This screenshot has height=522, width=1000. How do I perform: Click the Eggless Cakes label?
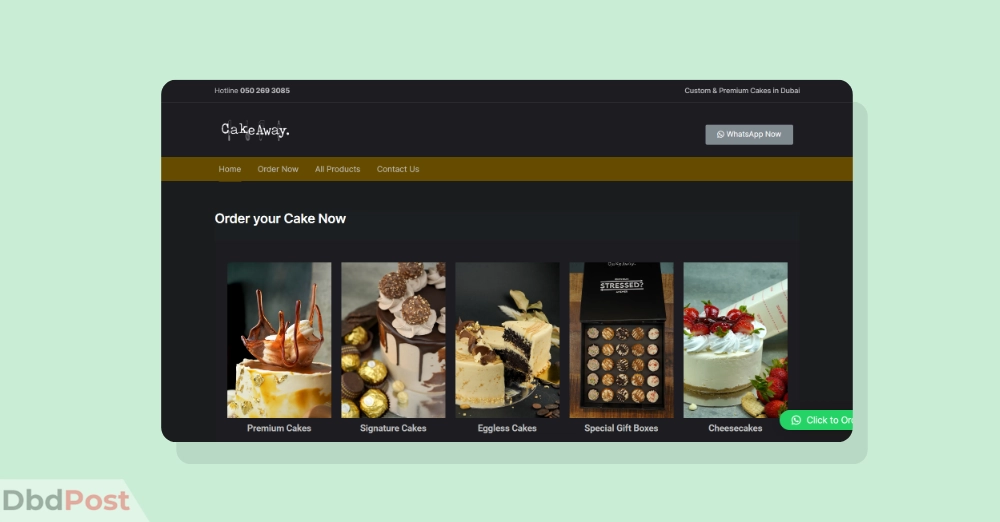(x=507, y=428)
